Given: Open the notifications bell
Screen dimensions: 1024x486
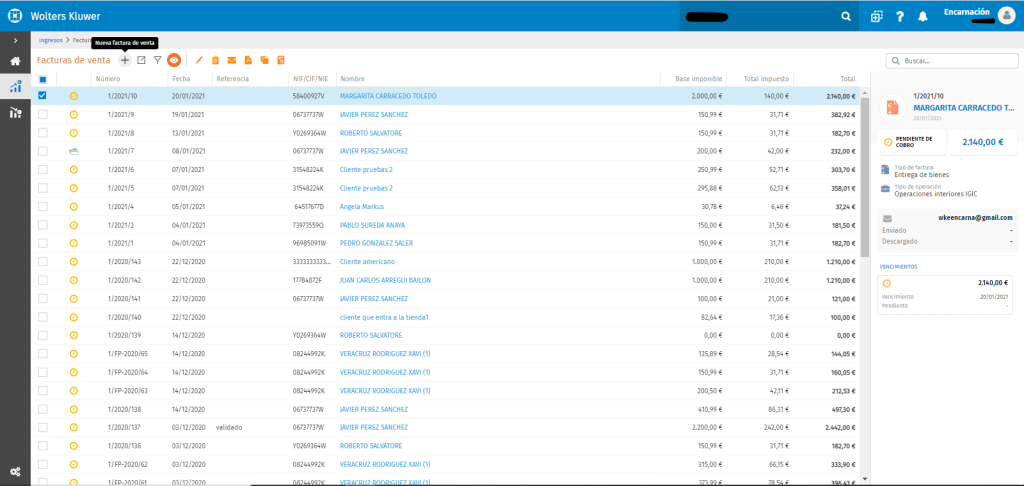Looking at the screenshot, I should 922,17.
